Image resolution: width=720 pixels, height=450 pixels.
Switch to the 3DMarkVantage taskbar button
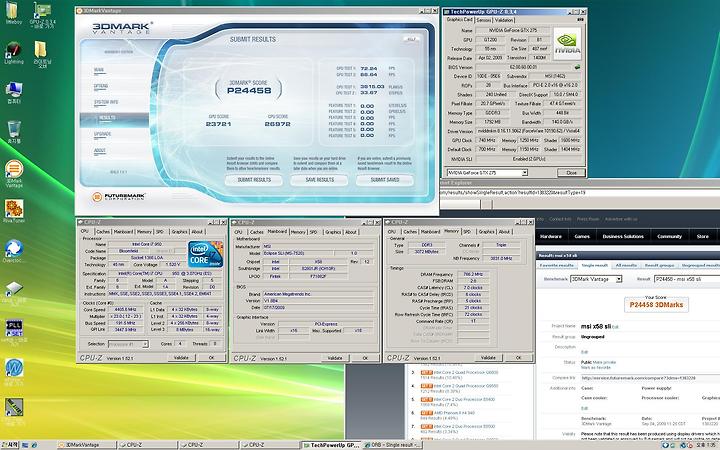(86, 445)
